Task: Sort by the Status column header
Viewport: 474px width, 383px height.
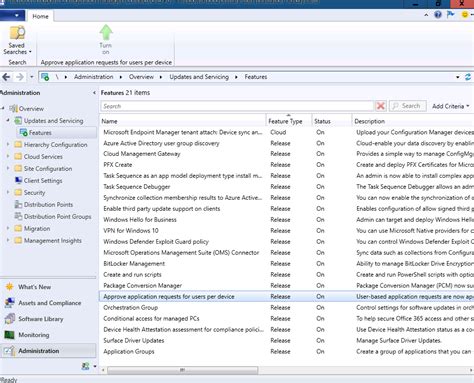Action: (332, 121)
